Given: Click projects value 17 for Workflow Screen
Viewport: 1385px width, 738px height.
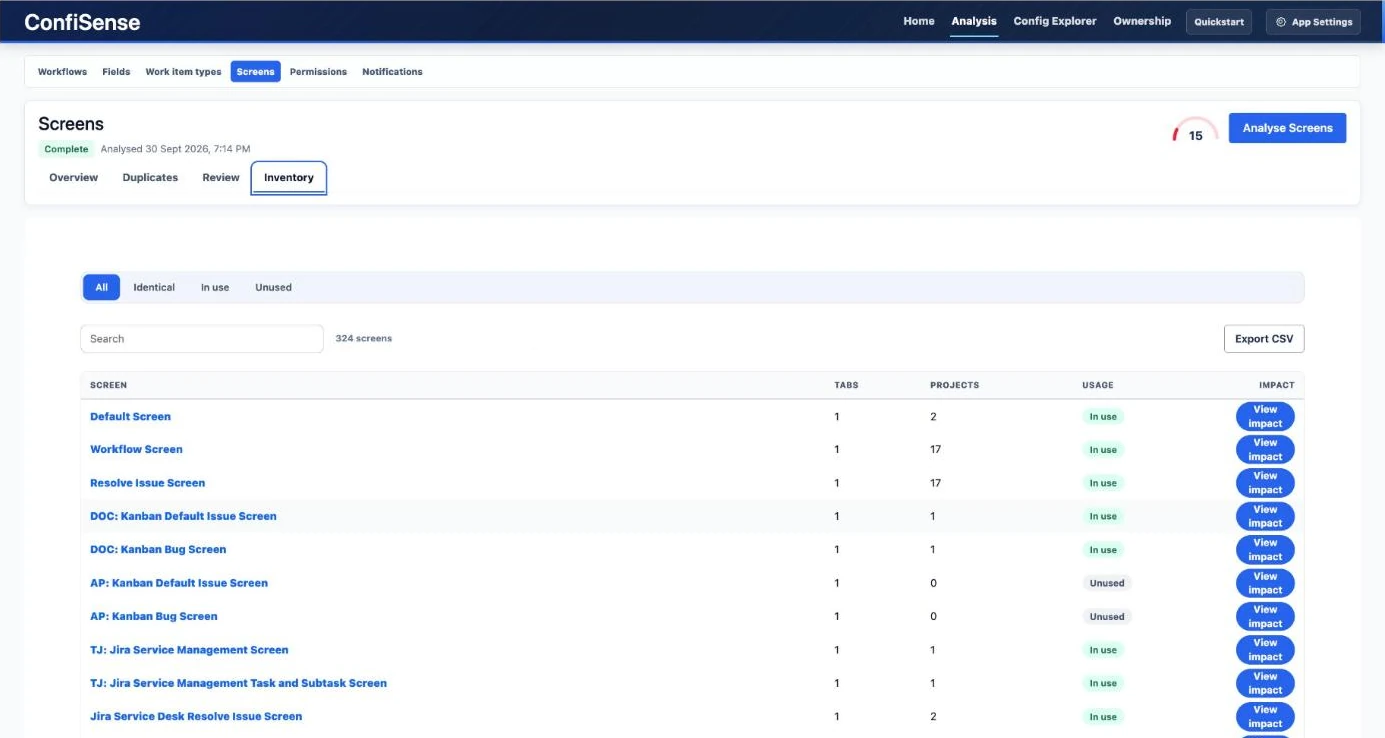Looking at the screenshot, I should [x=936, y=450].
